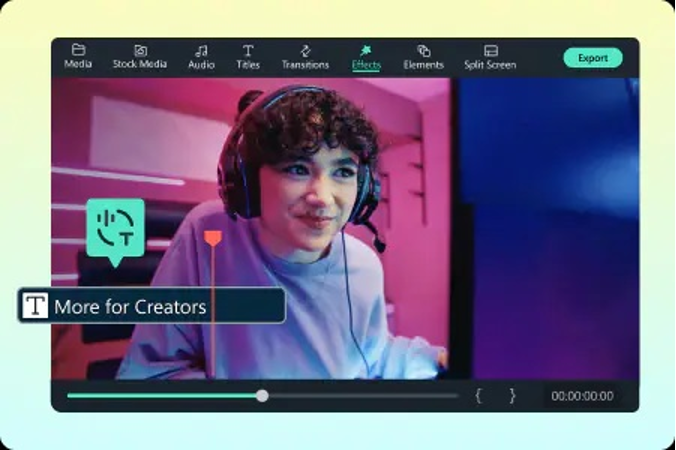Click the unplayed gray section of progress bar
This screenshot has height=450, width=676.
[x=360, y=396]
